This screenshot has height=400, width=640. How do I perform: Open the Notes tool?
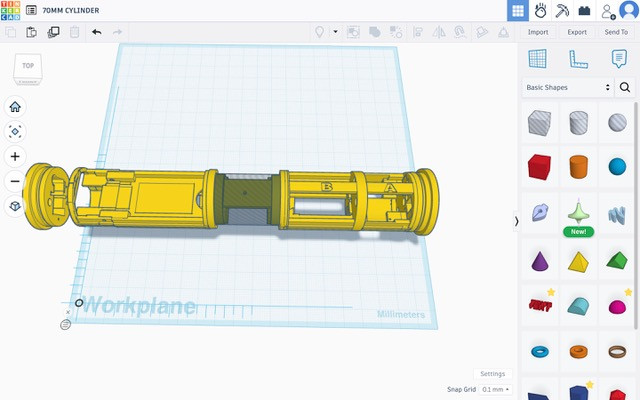618,59
